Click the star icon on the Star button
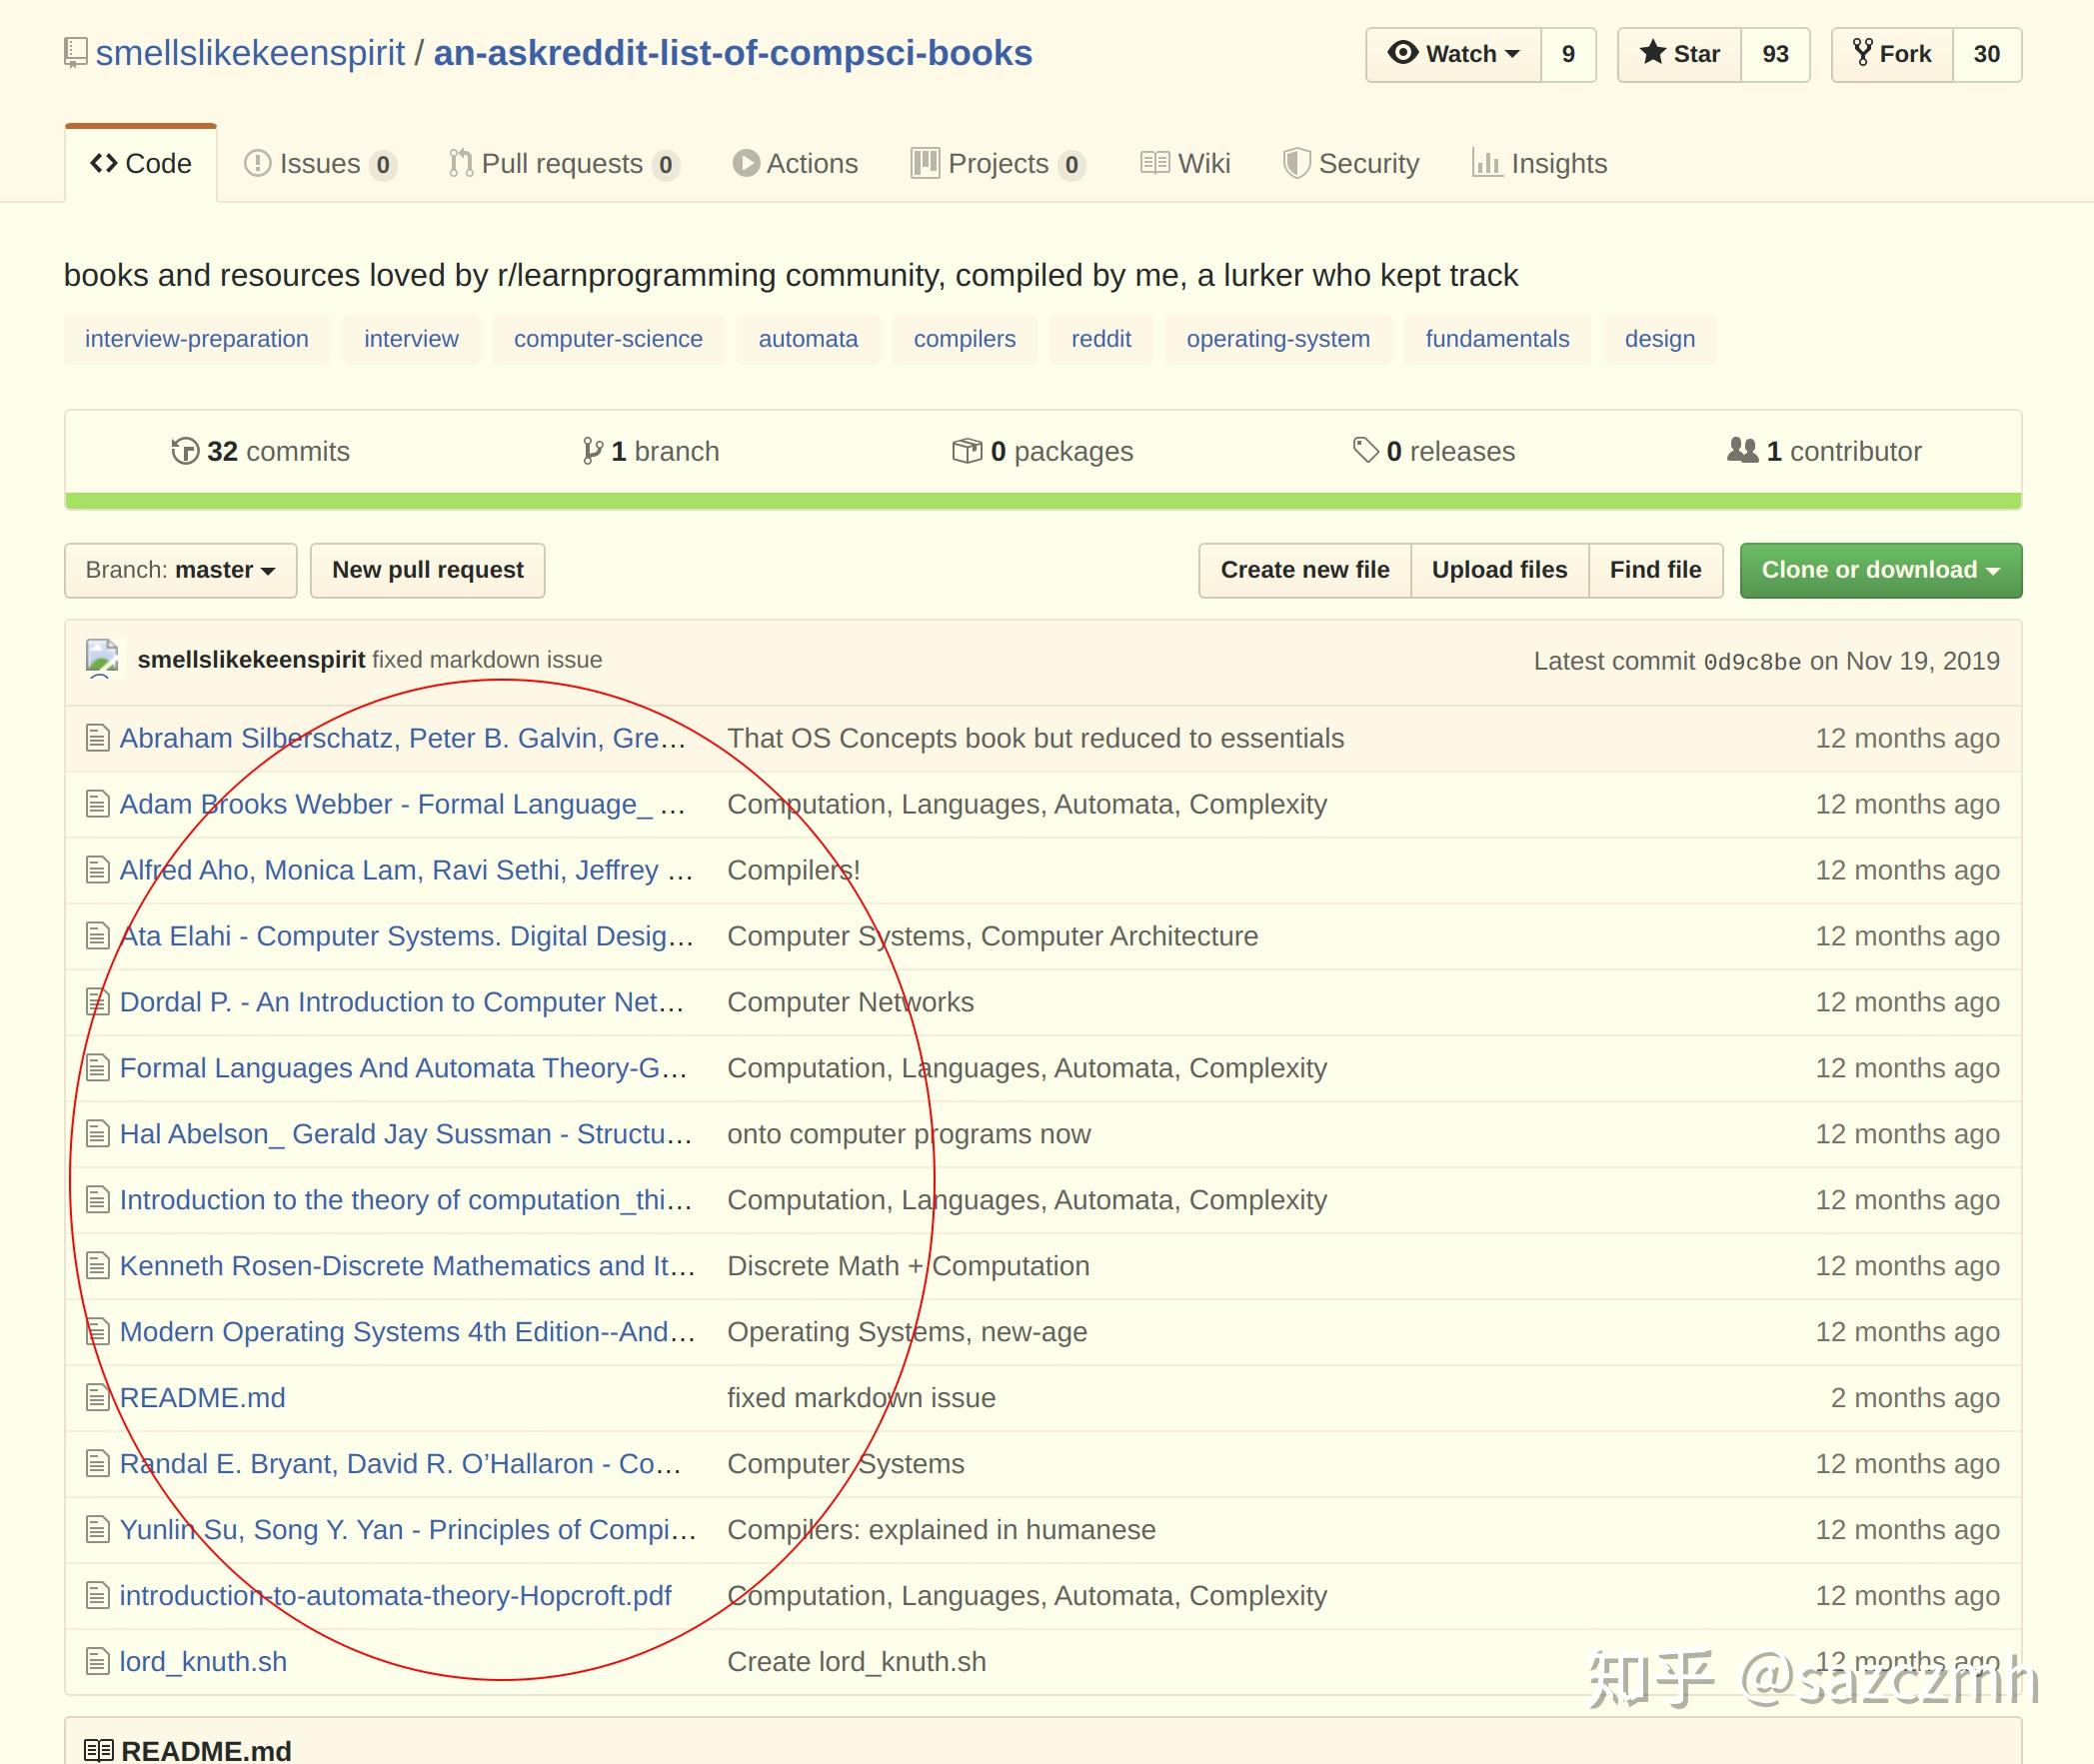 [x=1653, y=52]
